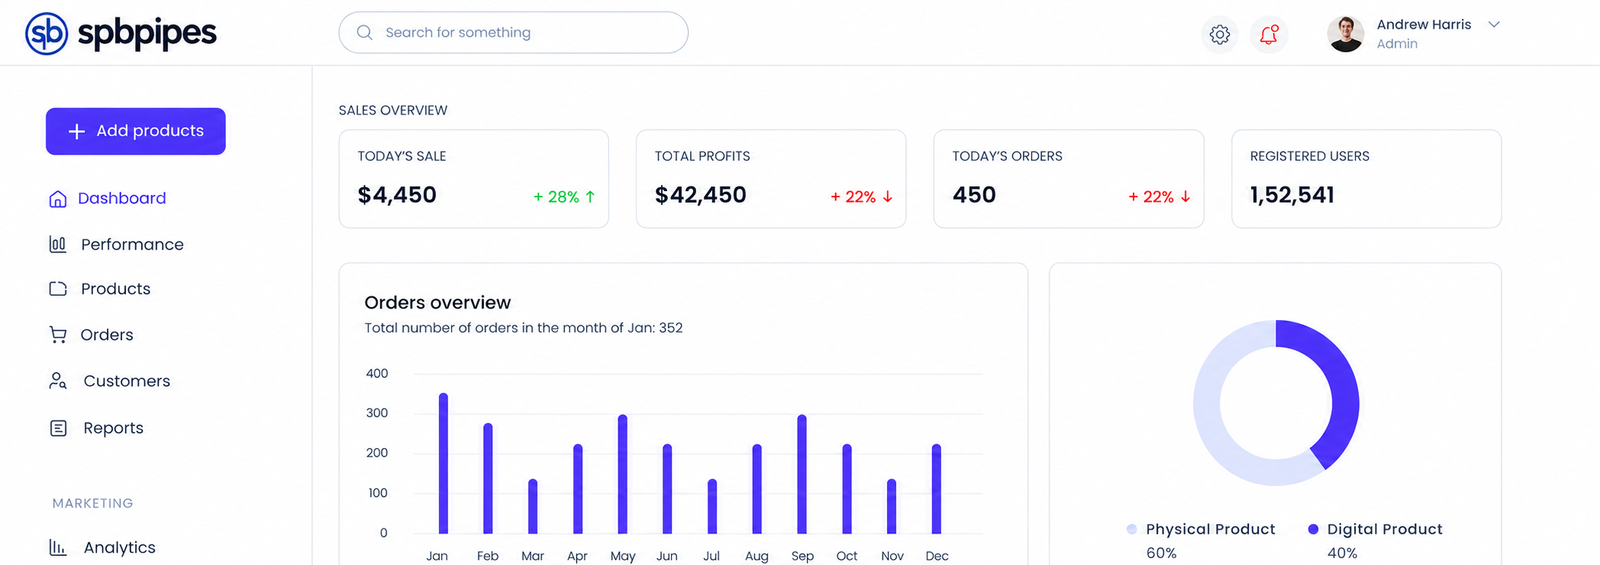Click the $42,450 Total Profits value
Viewport: 1600px width, 565px height.
tap(701, 195)
